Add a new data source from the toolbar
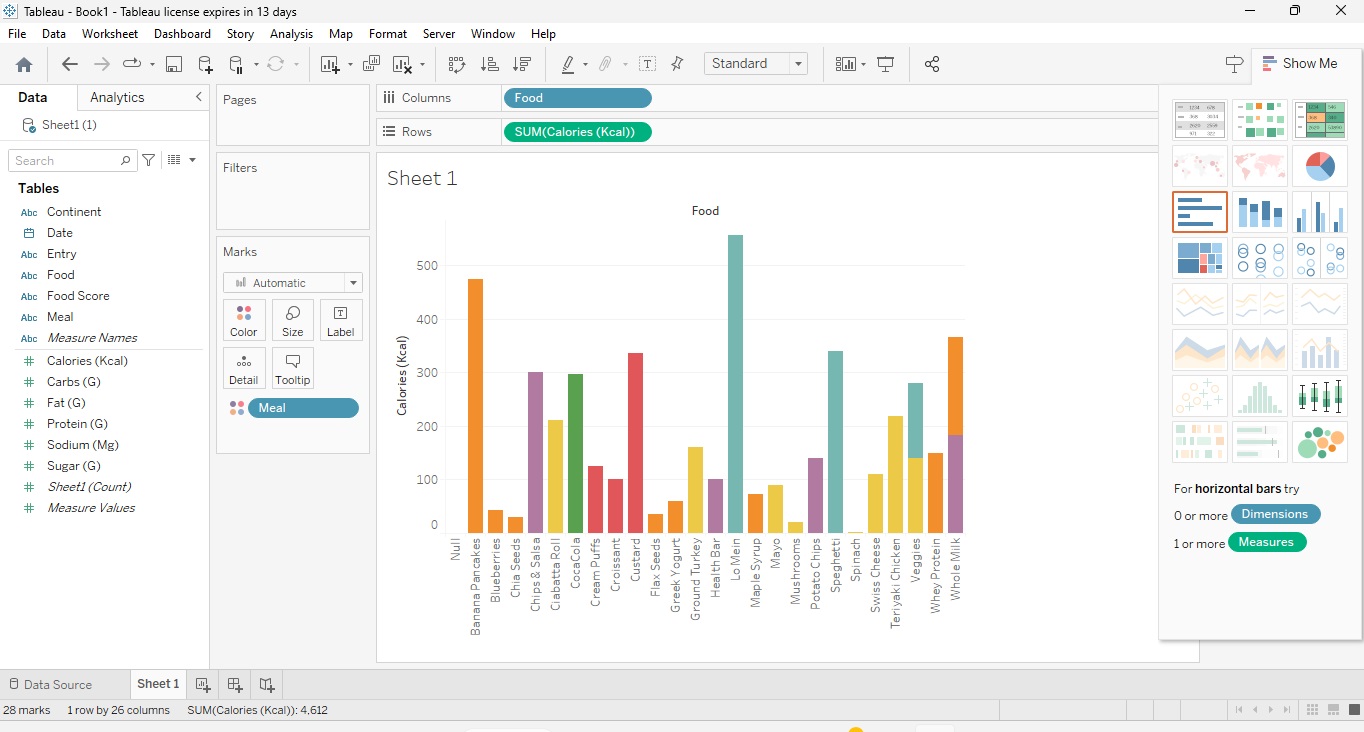1364x732 pixels. (205, 64)
